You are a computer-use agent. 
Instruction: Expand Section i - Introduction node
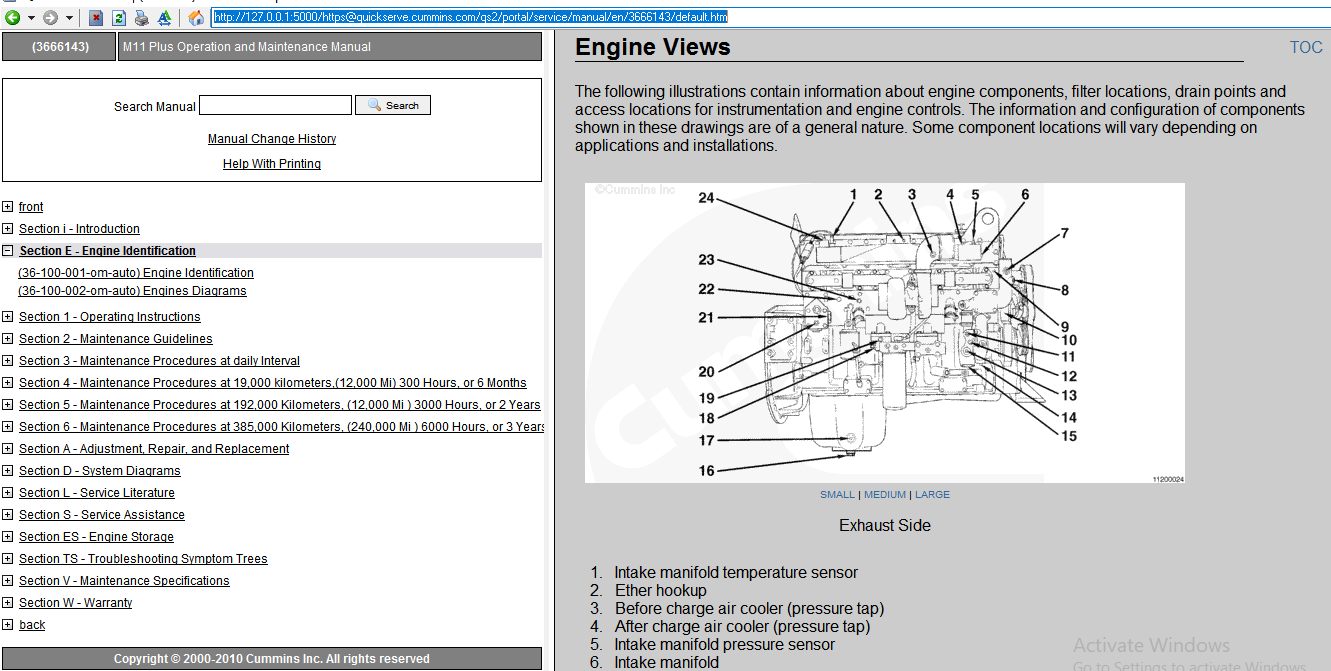point(8,229)
